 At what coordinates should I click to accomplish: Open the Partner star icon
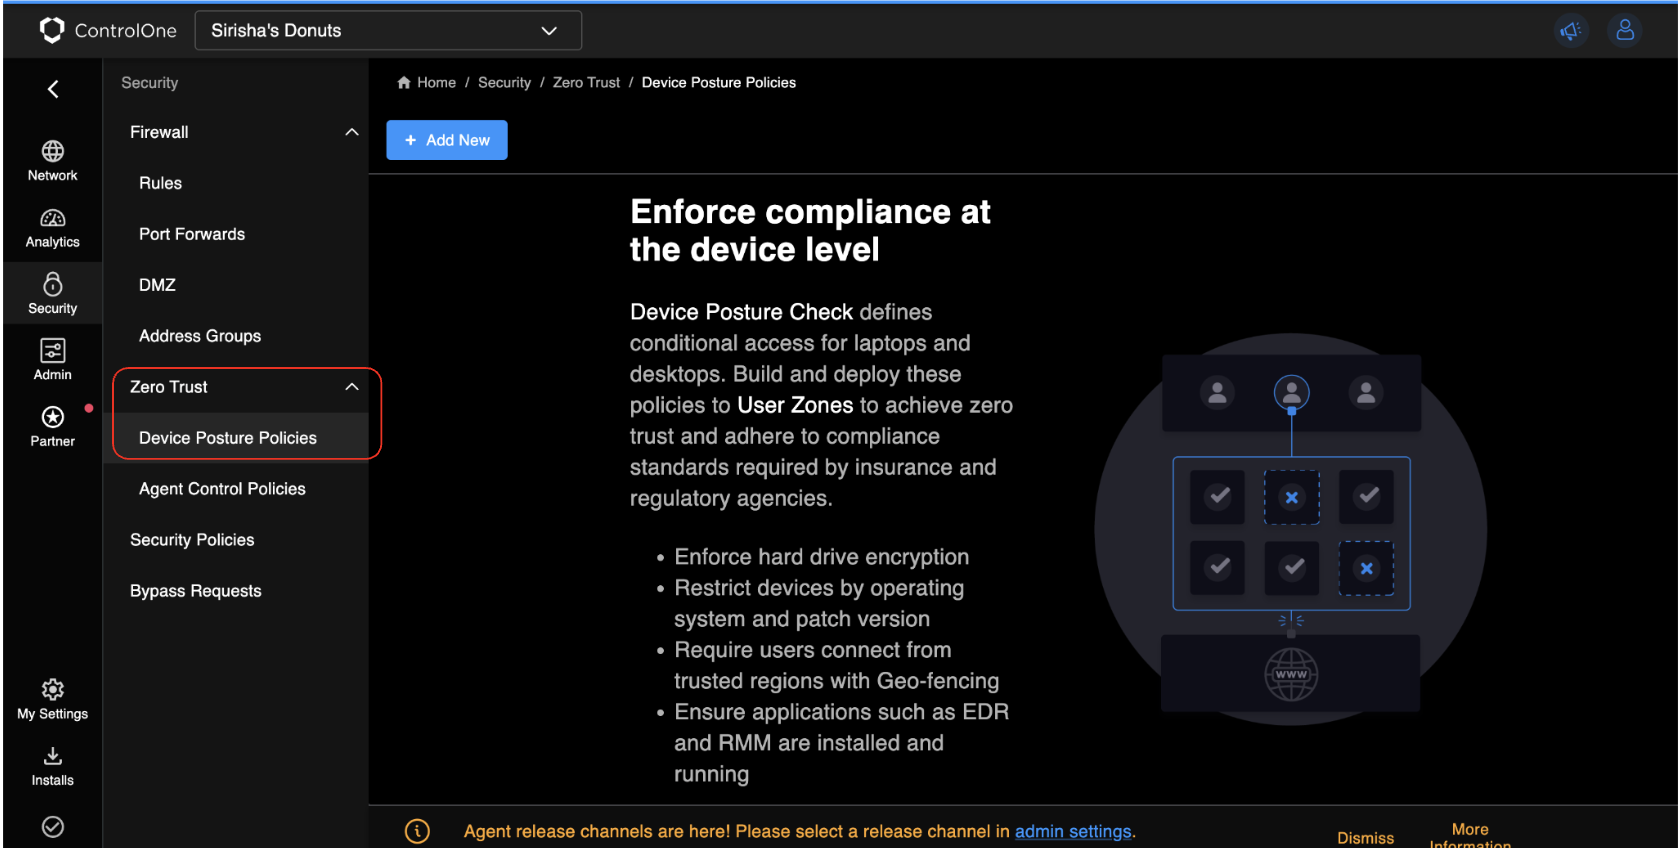pyautogui.click(x=52, y=417)
